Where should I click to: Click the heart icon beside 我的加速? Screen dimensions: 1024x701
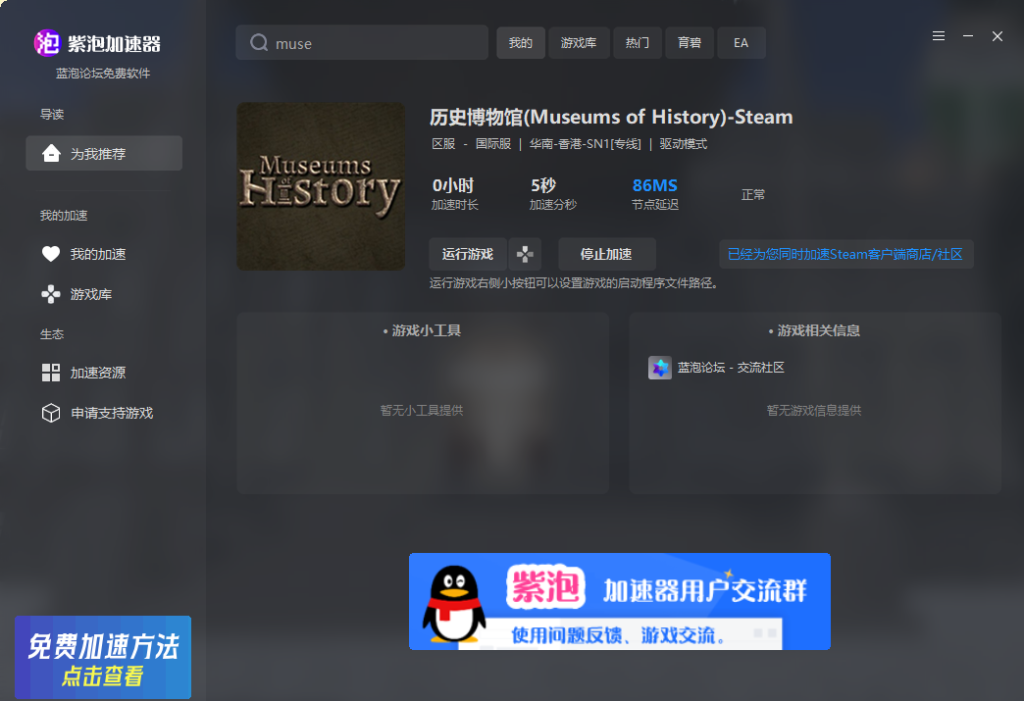coord(51,253)
